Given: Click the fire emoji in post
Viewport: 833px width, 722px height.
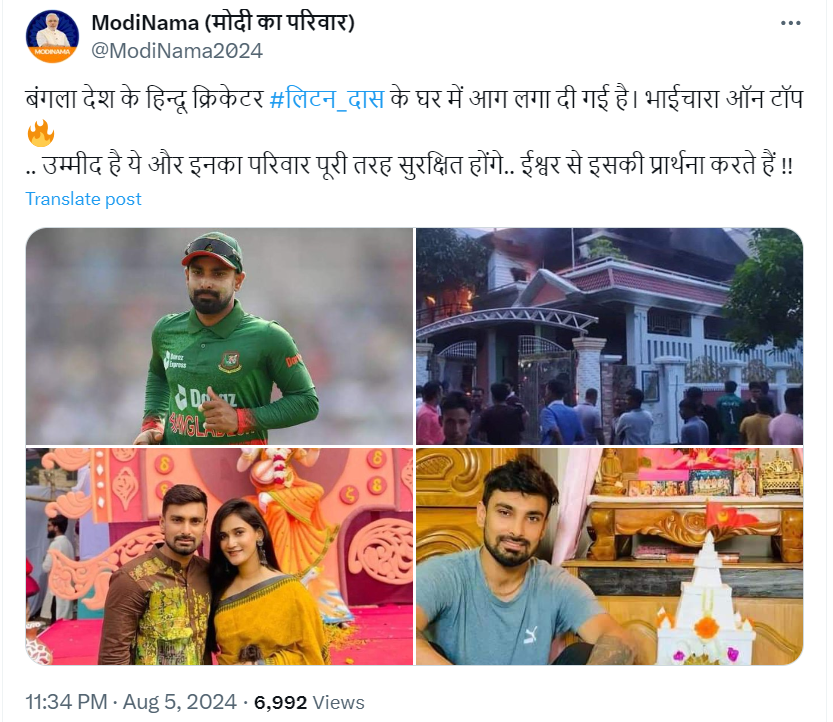Looking at the screenshot, I should tap(41, 133).
